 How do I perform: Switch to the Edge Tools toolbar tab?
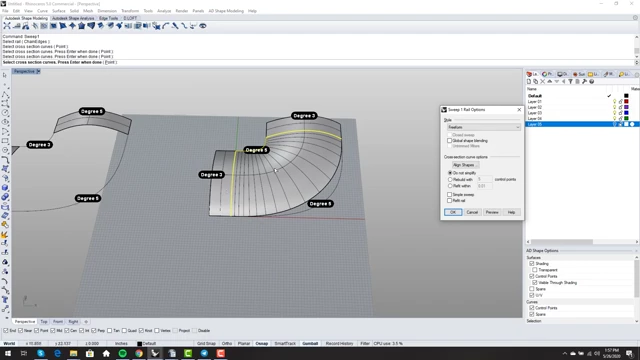tap(108, 18)
